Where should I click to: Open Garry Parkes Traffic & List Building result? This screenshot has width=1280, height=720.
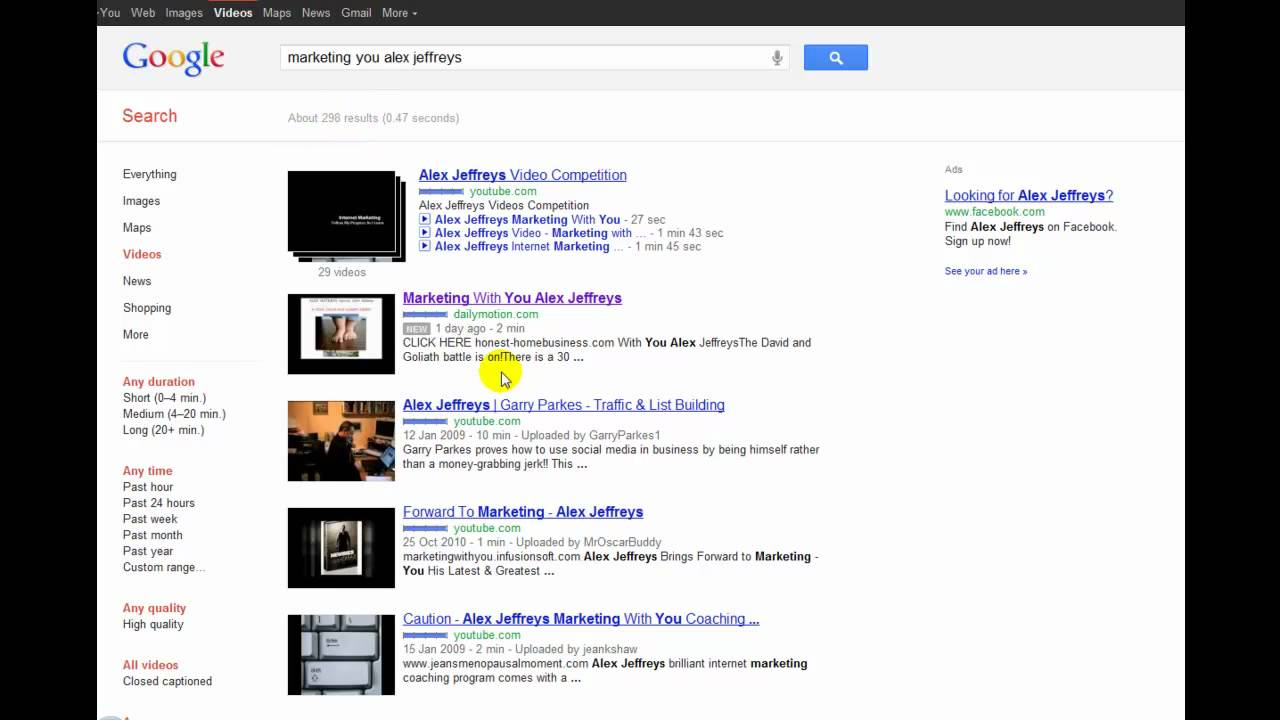(x=563, y=405)
